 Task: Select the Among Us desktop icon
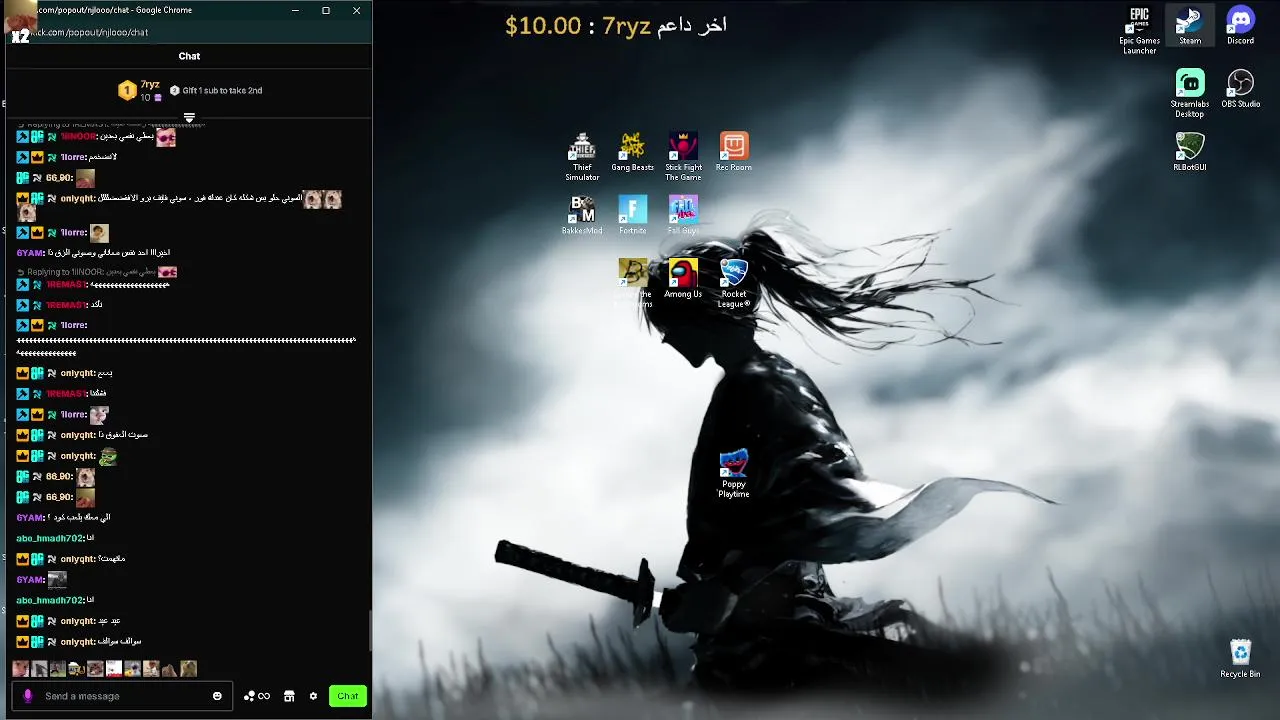point(683,279)
